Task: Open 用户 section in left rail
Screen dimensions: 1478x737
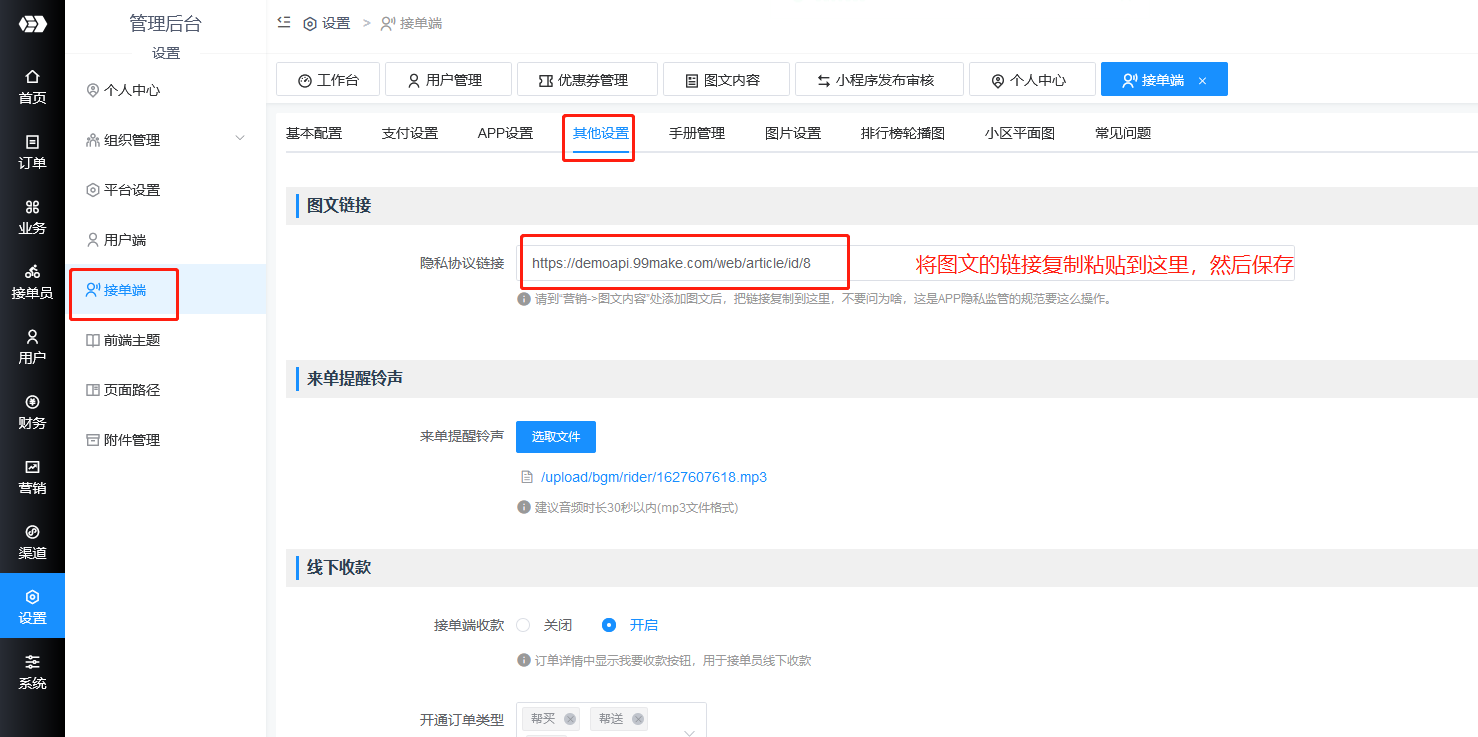Action: (32, 347)
